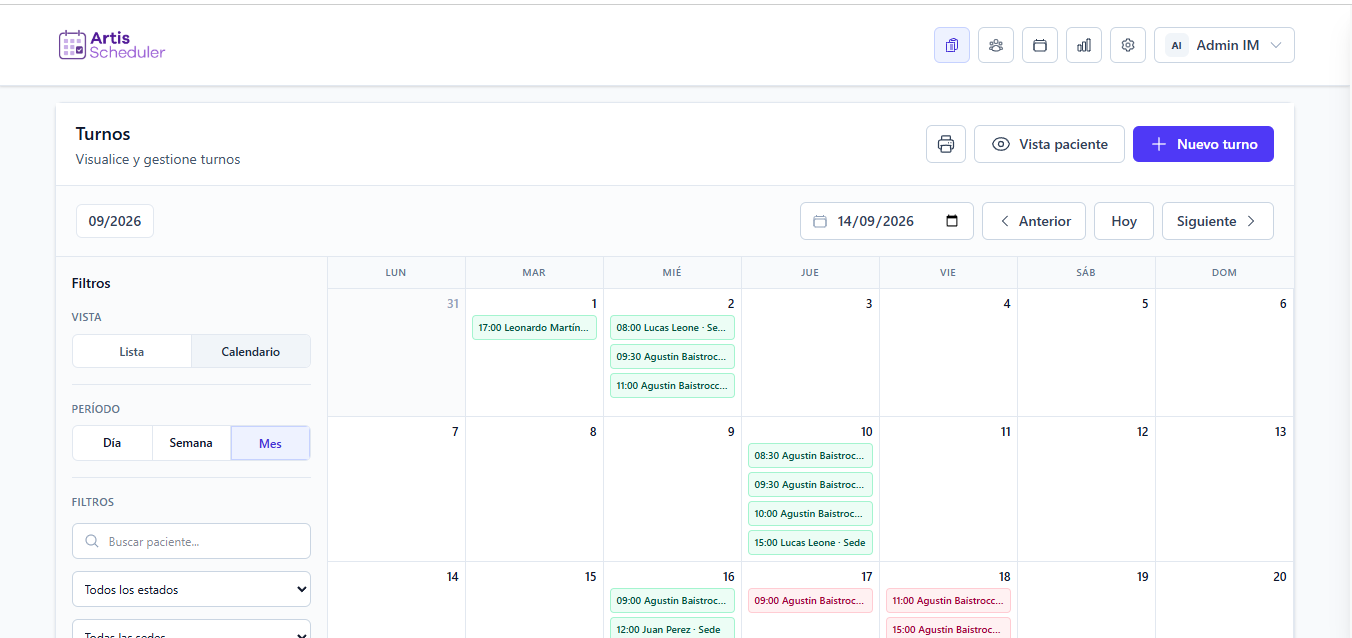Select day 14 in the calendar

(x=397, y=600)
